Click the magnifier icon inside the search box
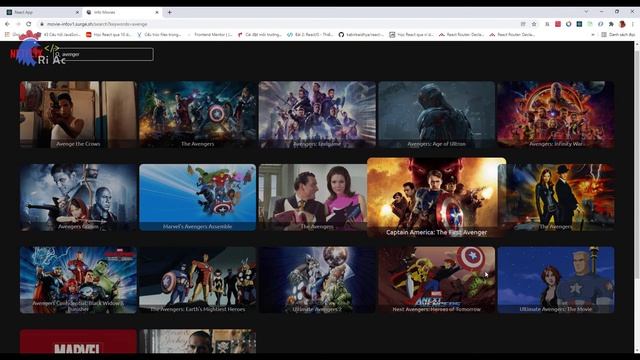Screen dimensions: 640x360 pyautogui.click(x=58, y=54)
